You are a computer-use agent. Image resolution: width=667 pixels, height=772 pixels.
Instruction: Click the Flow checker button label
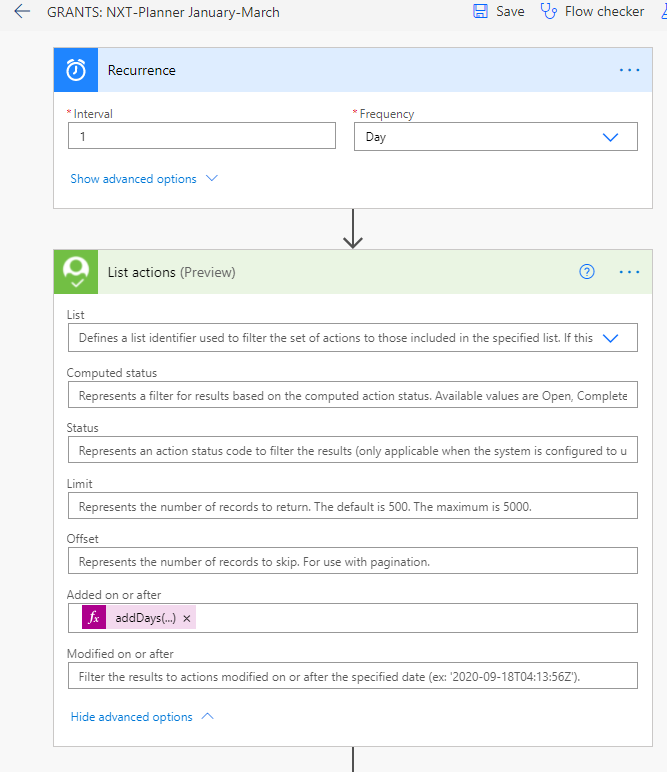604,11
